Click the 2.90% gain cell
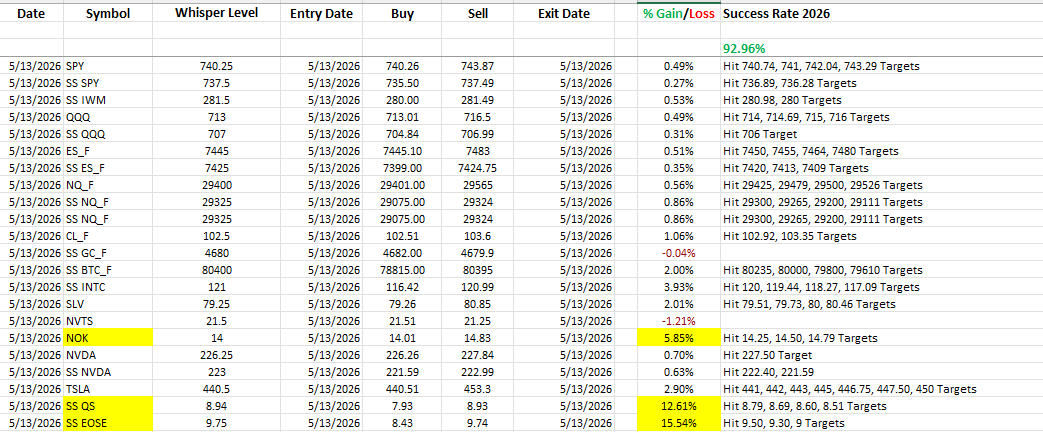 point(678,389)
